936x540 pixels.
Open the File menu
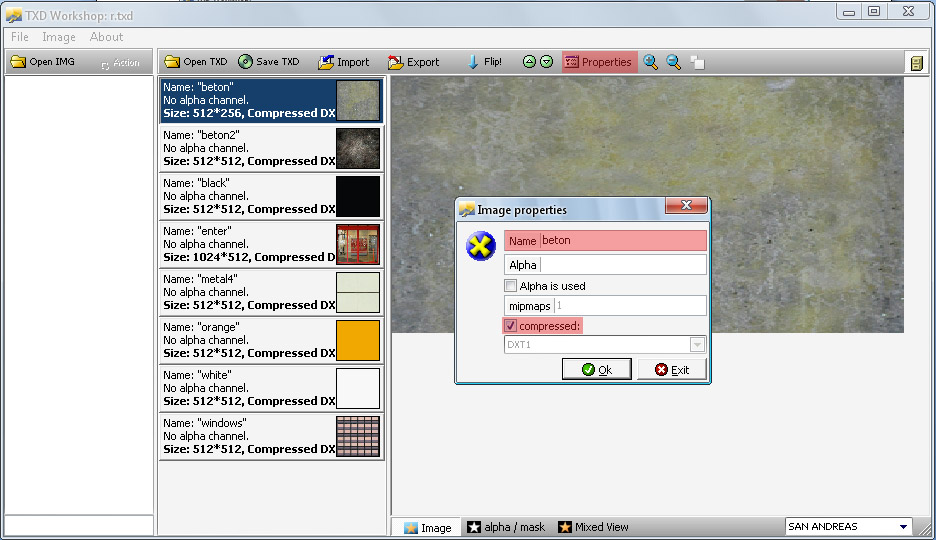pos(20,37)
